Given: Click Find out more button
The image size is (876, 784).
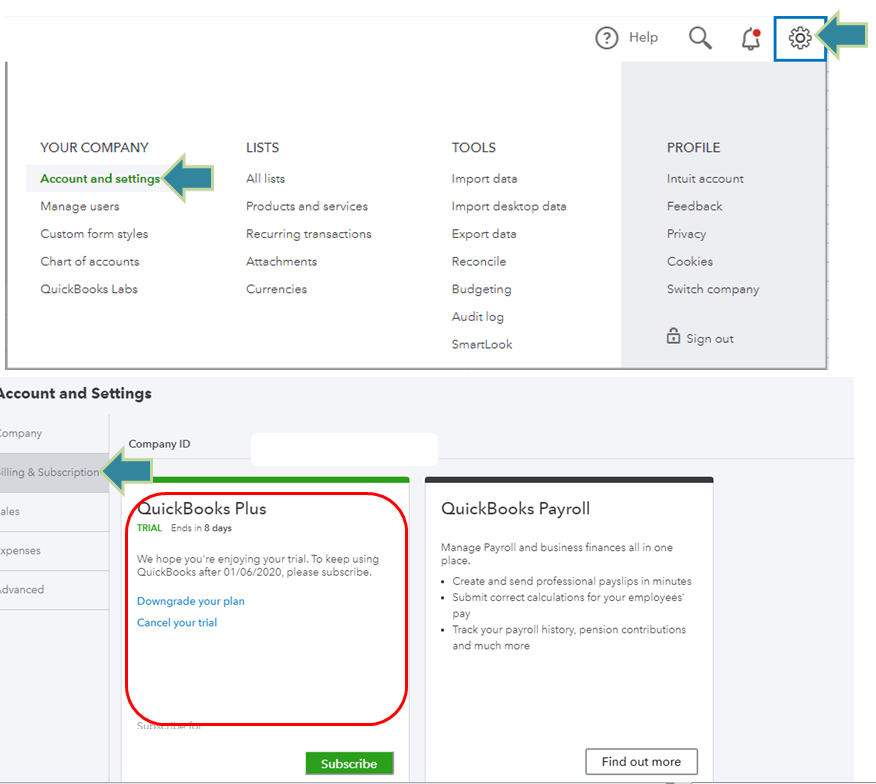Looking at the screenshot, I should coord(641,762).
